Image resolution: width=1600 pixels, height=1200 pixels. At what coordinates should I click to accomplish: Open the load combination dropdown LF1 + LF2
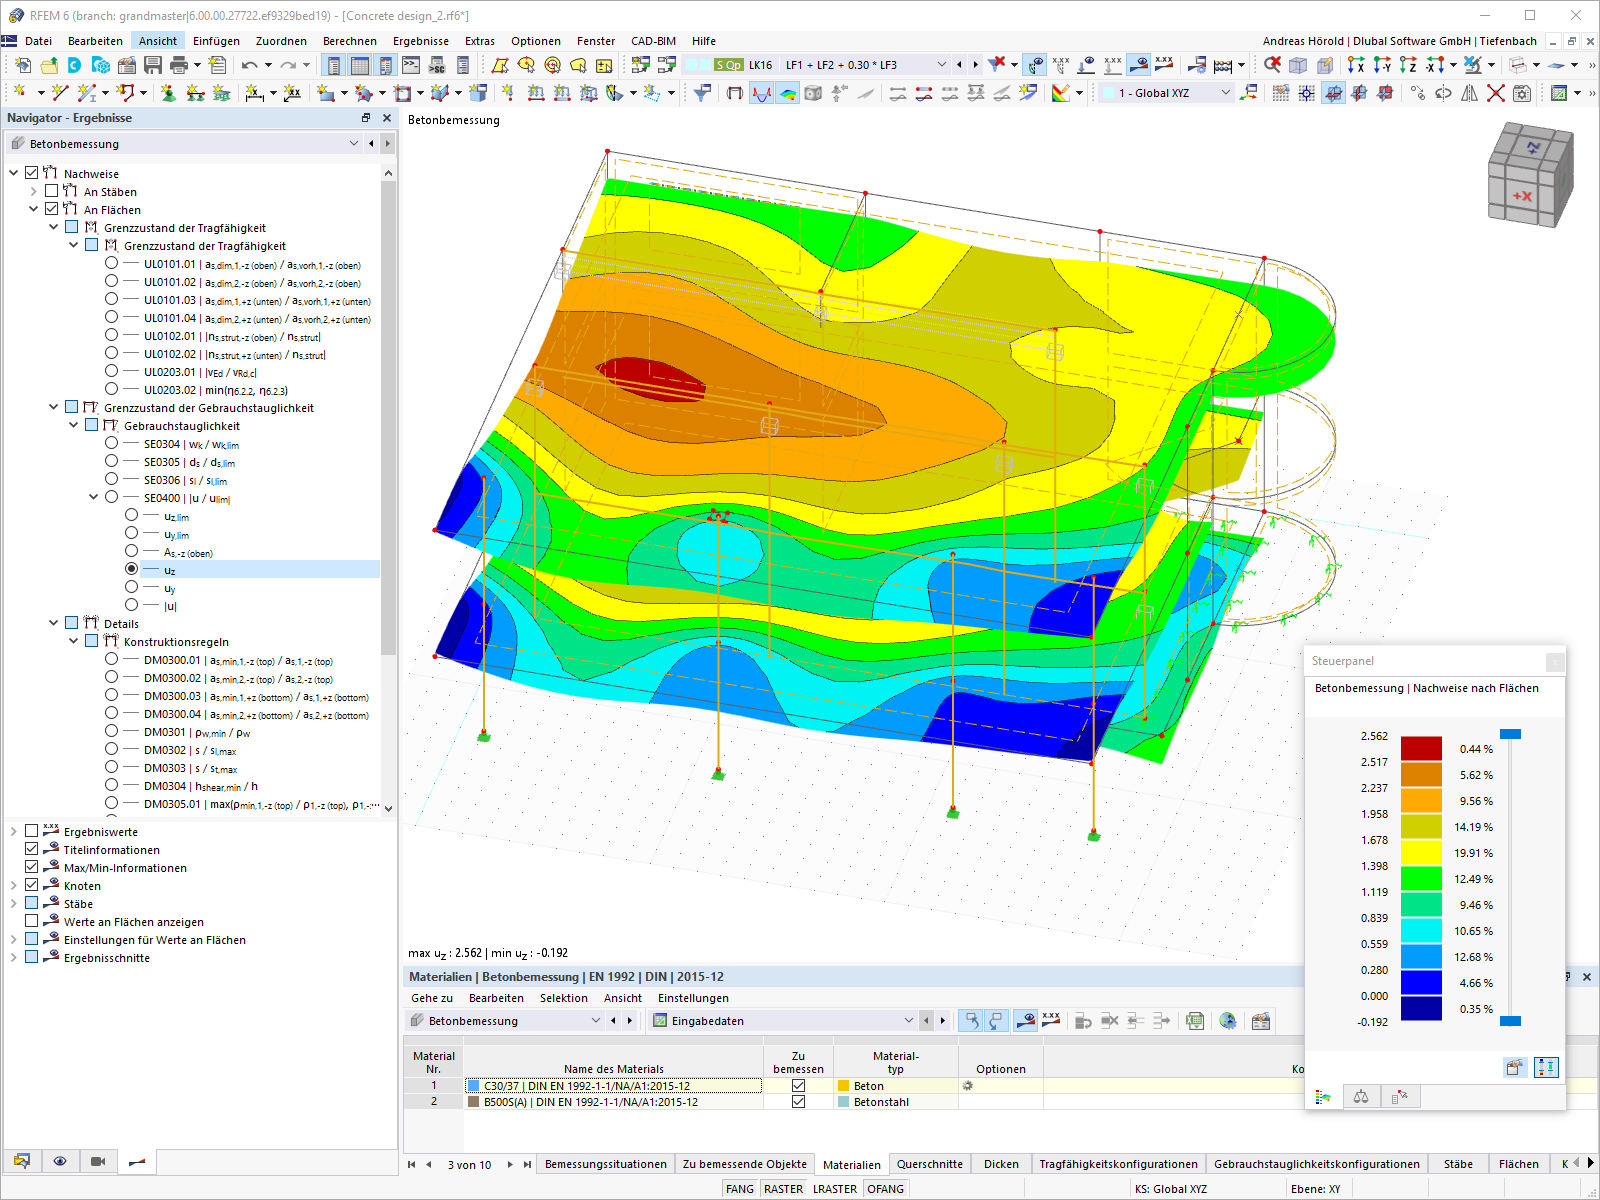tap(944, 64)
